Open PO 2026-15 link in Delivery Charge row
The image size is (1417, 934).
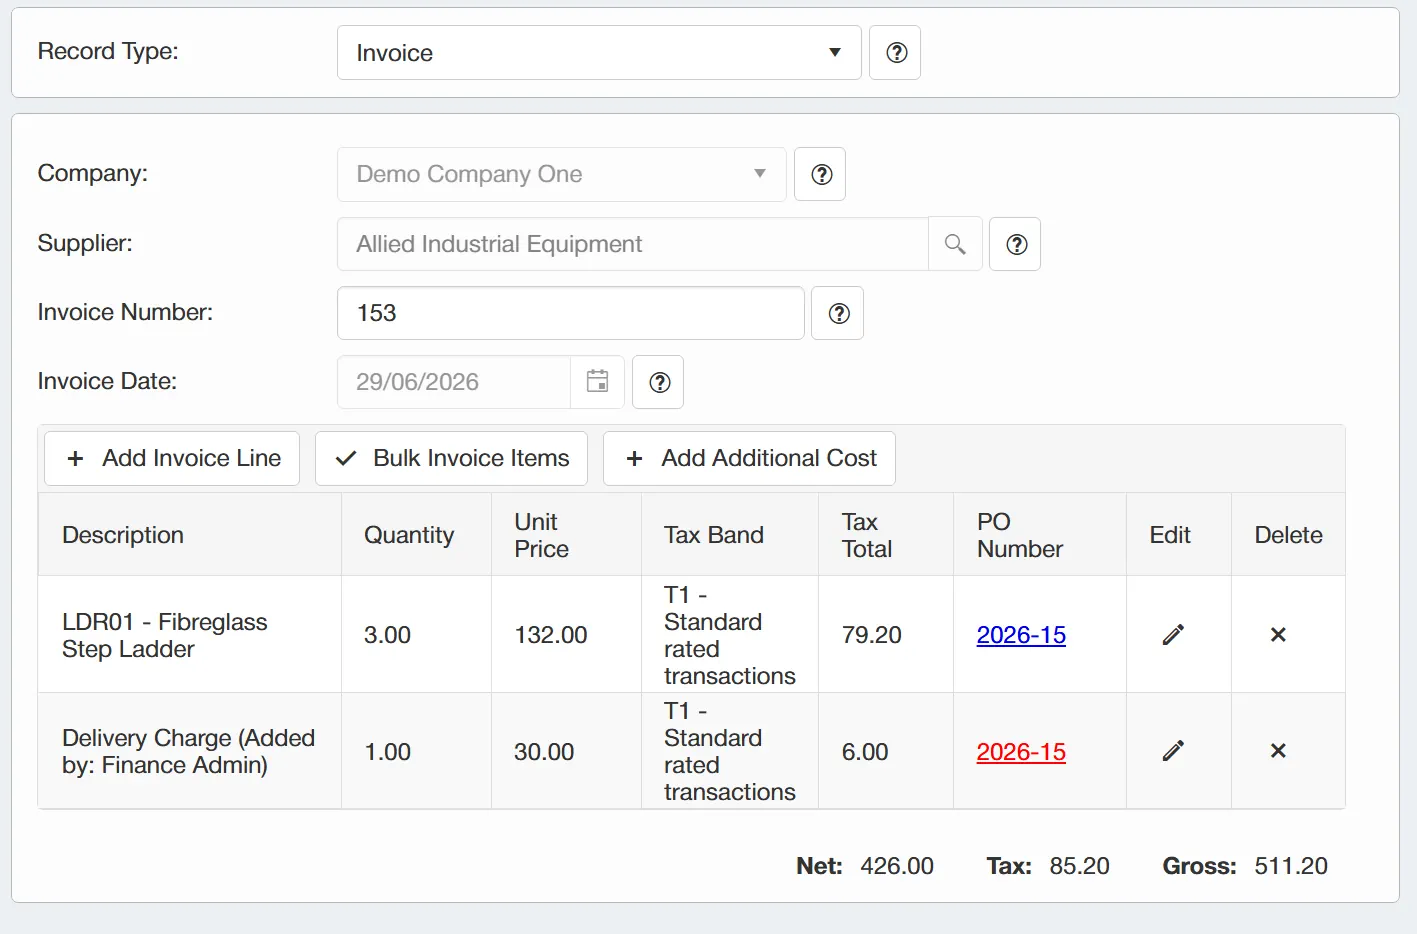tap(1021, 752)
